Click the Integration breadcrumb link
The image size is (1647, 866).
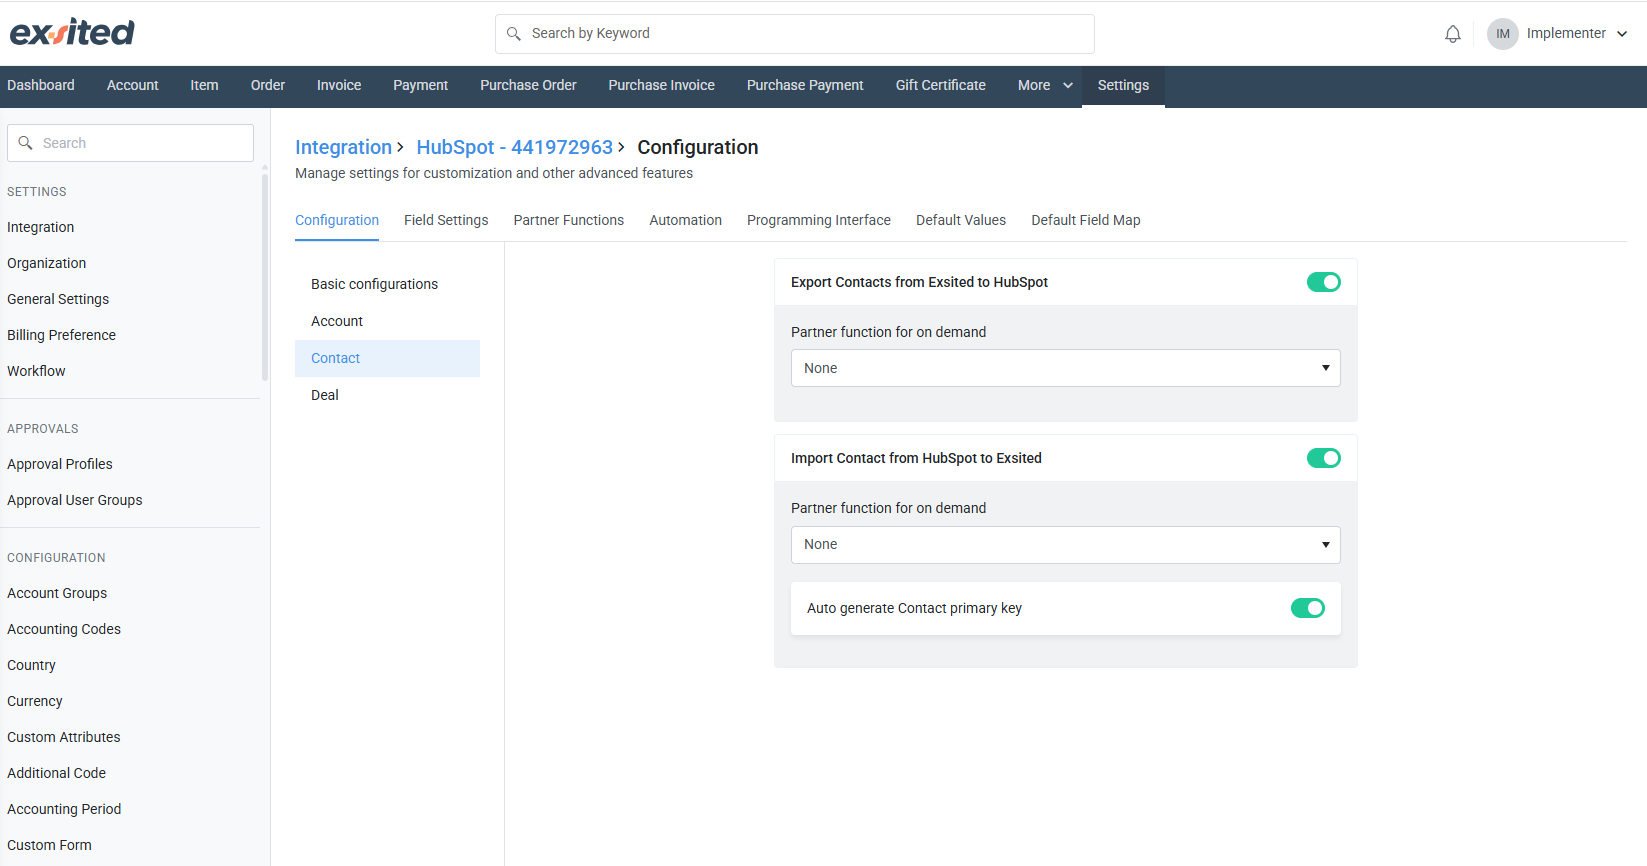(343, 147)
